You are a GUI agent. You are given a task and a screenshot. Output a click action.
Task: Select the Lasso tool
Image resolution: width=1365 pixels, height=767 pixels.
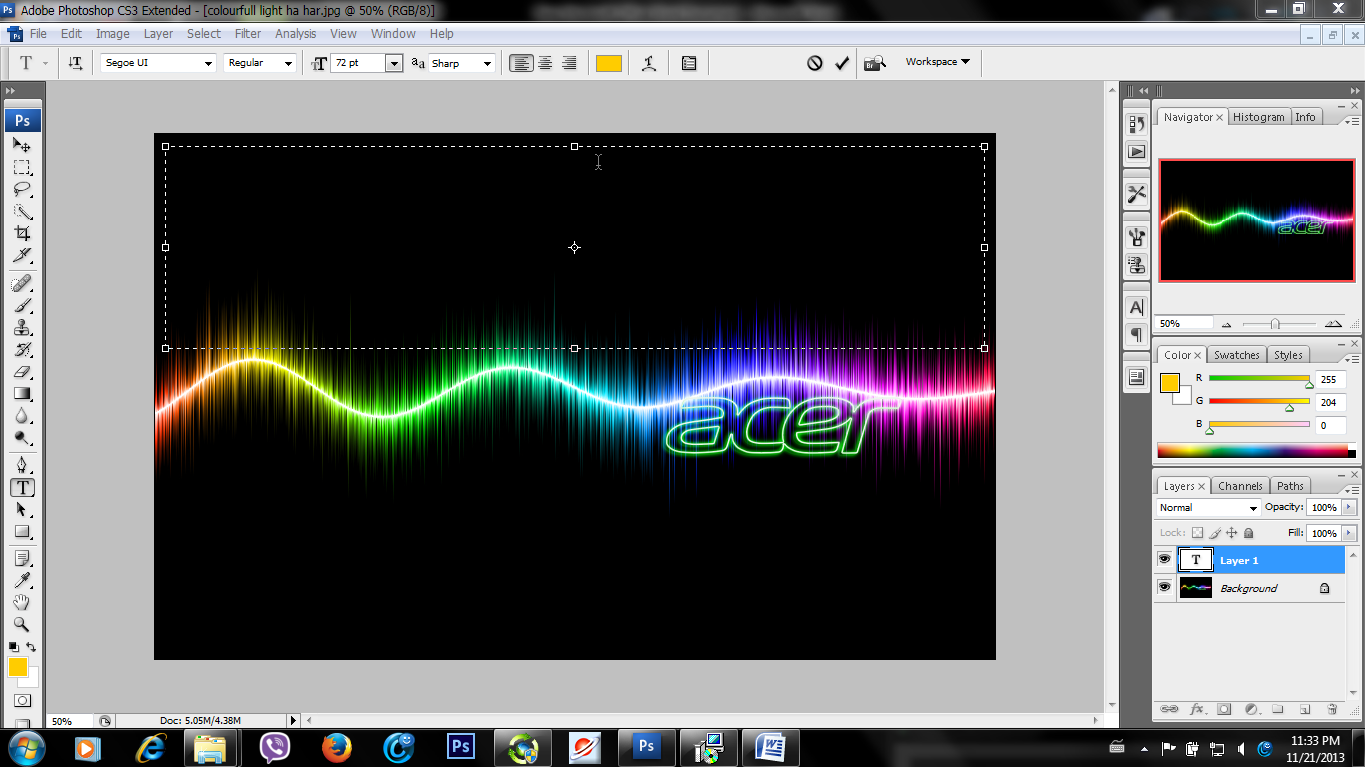22,190
